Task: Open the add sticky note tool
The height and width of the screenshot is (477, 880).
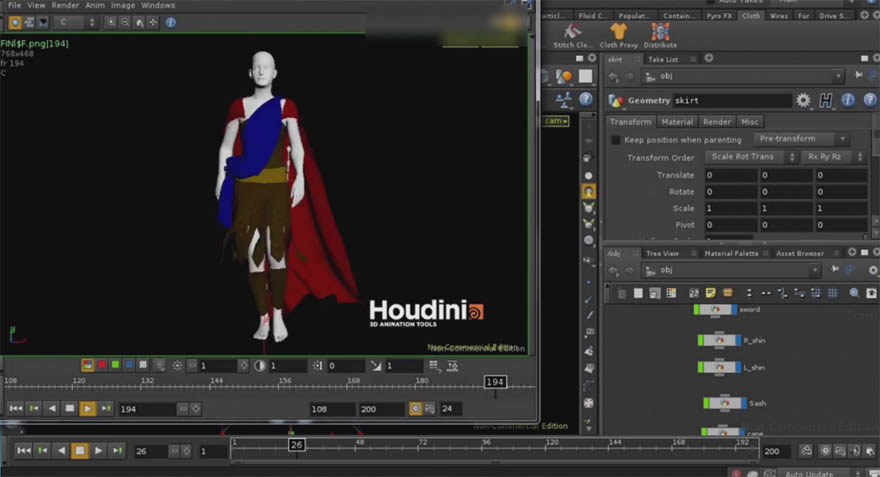Action: click(x=711, y=293)
